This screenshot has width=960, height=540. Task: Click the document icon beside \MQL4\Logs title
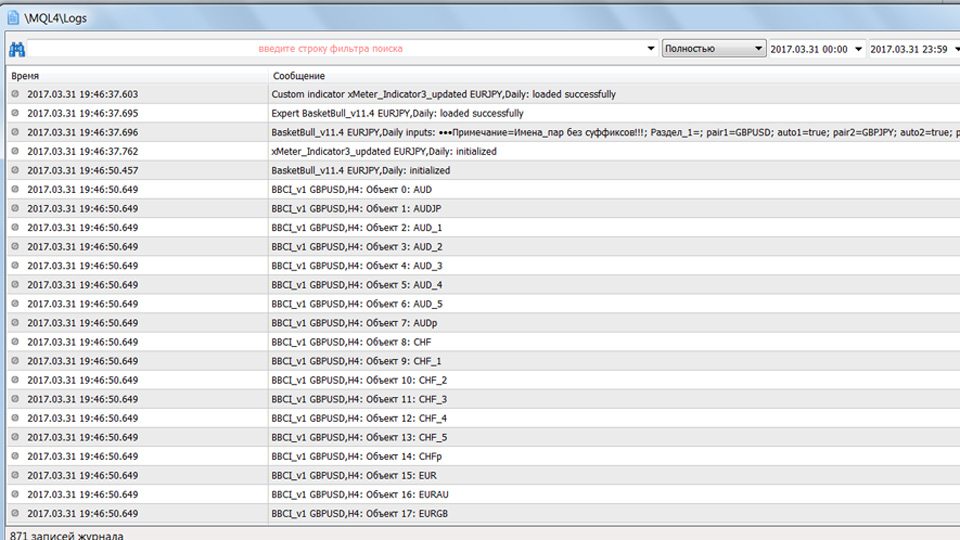14,17
